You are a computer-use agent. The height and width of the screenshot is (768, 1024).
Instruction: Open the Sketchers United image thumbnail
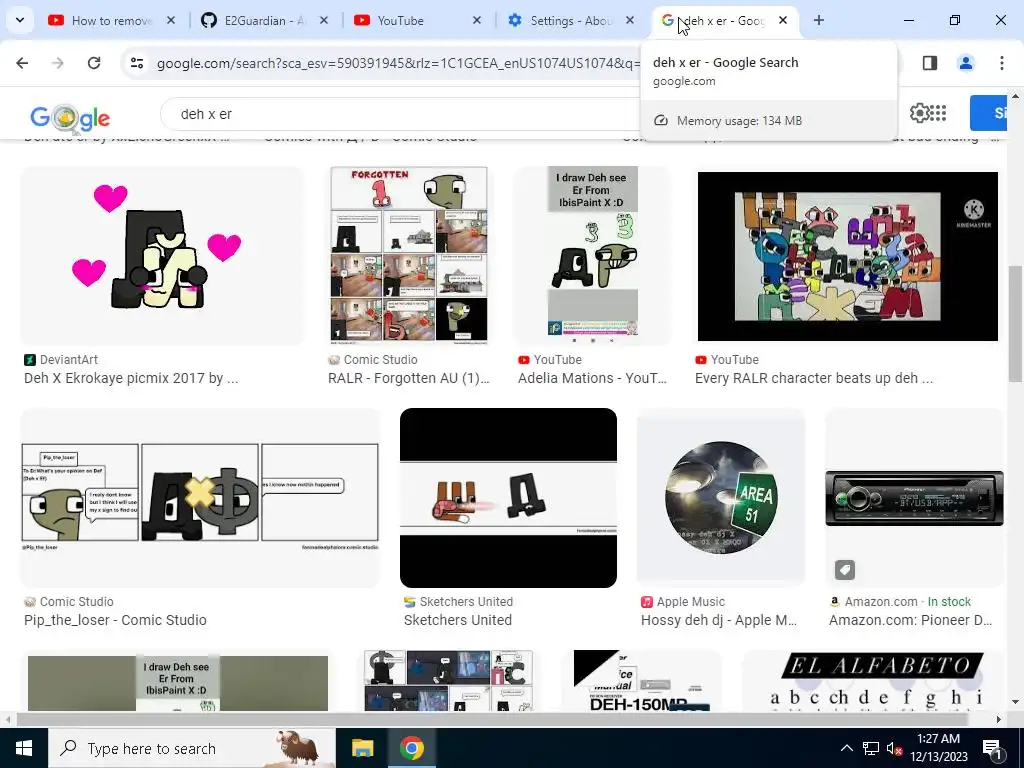(508, 498)
